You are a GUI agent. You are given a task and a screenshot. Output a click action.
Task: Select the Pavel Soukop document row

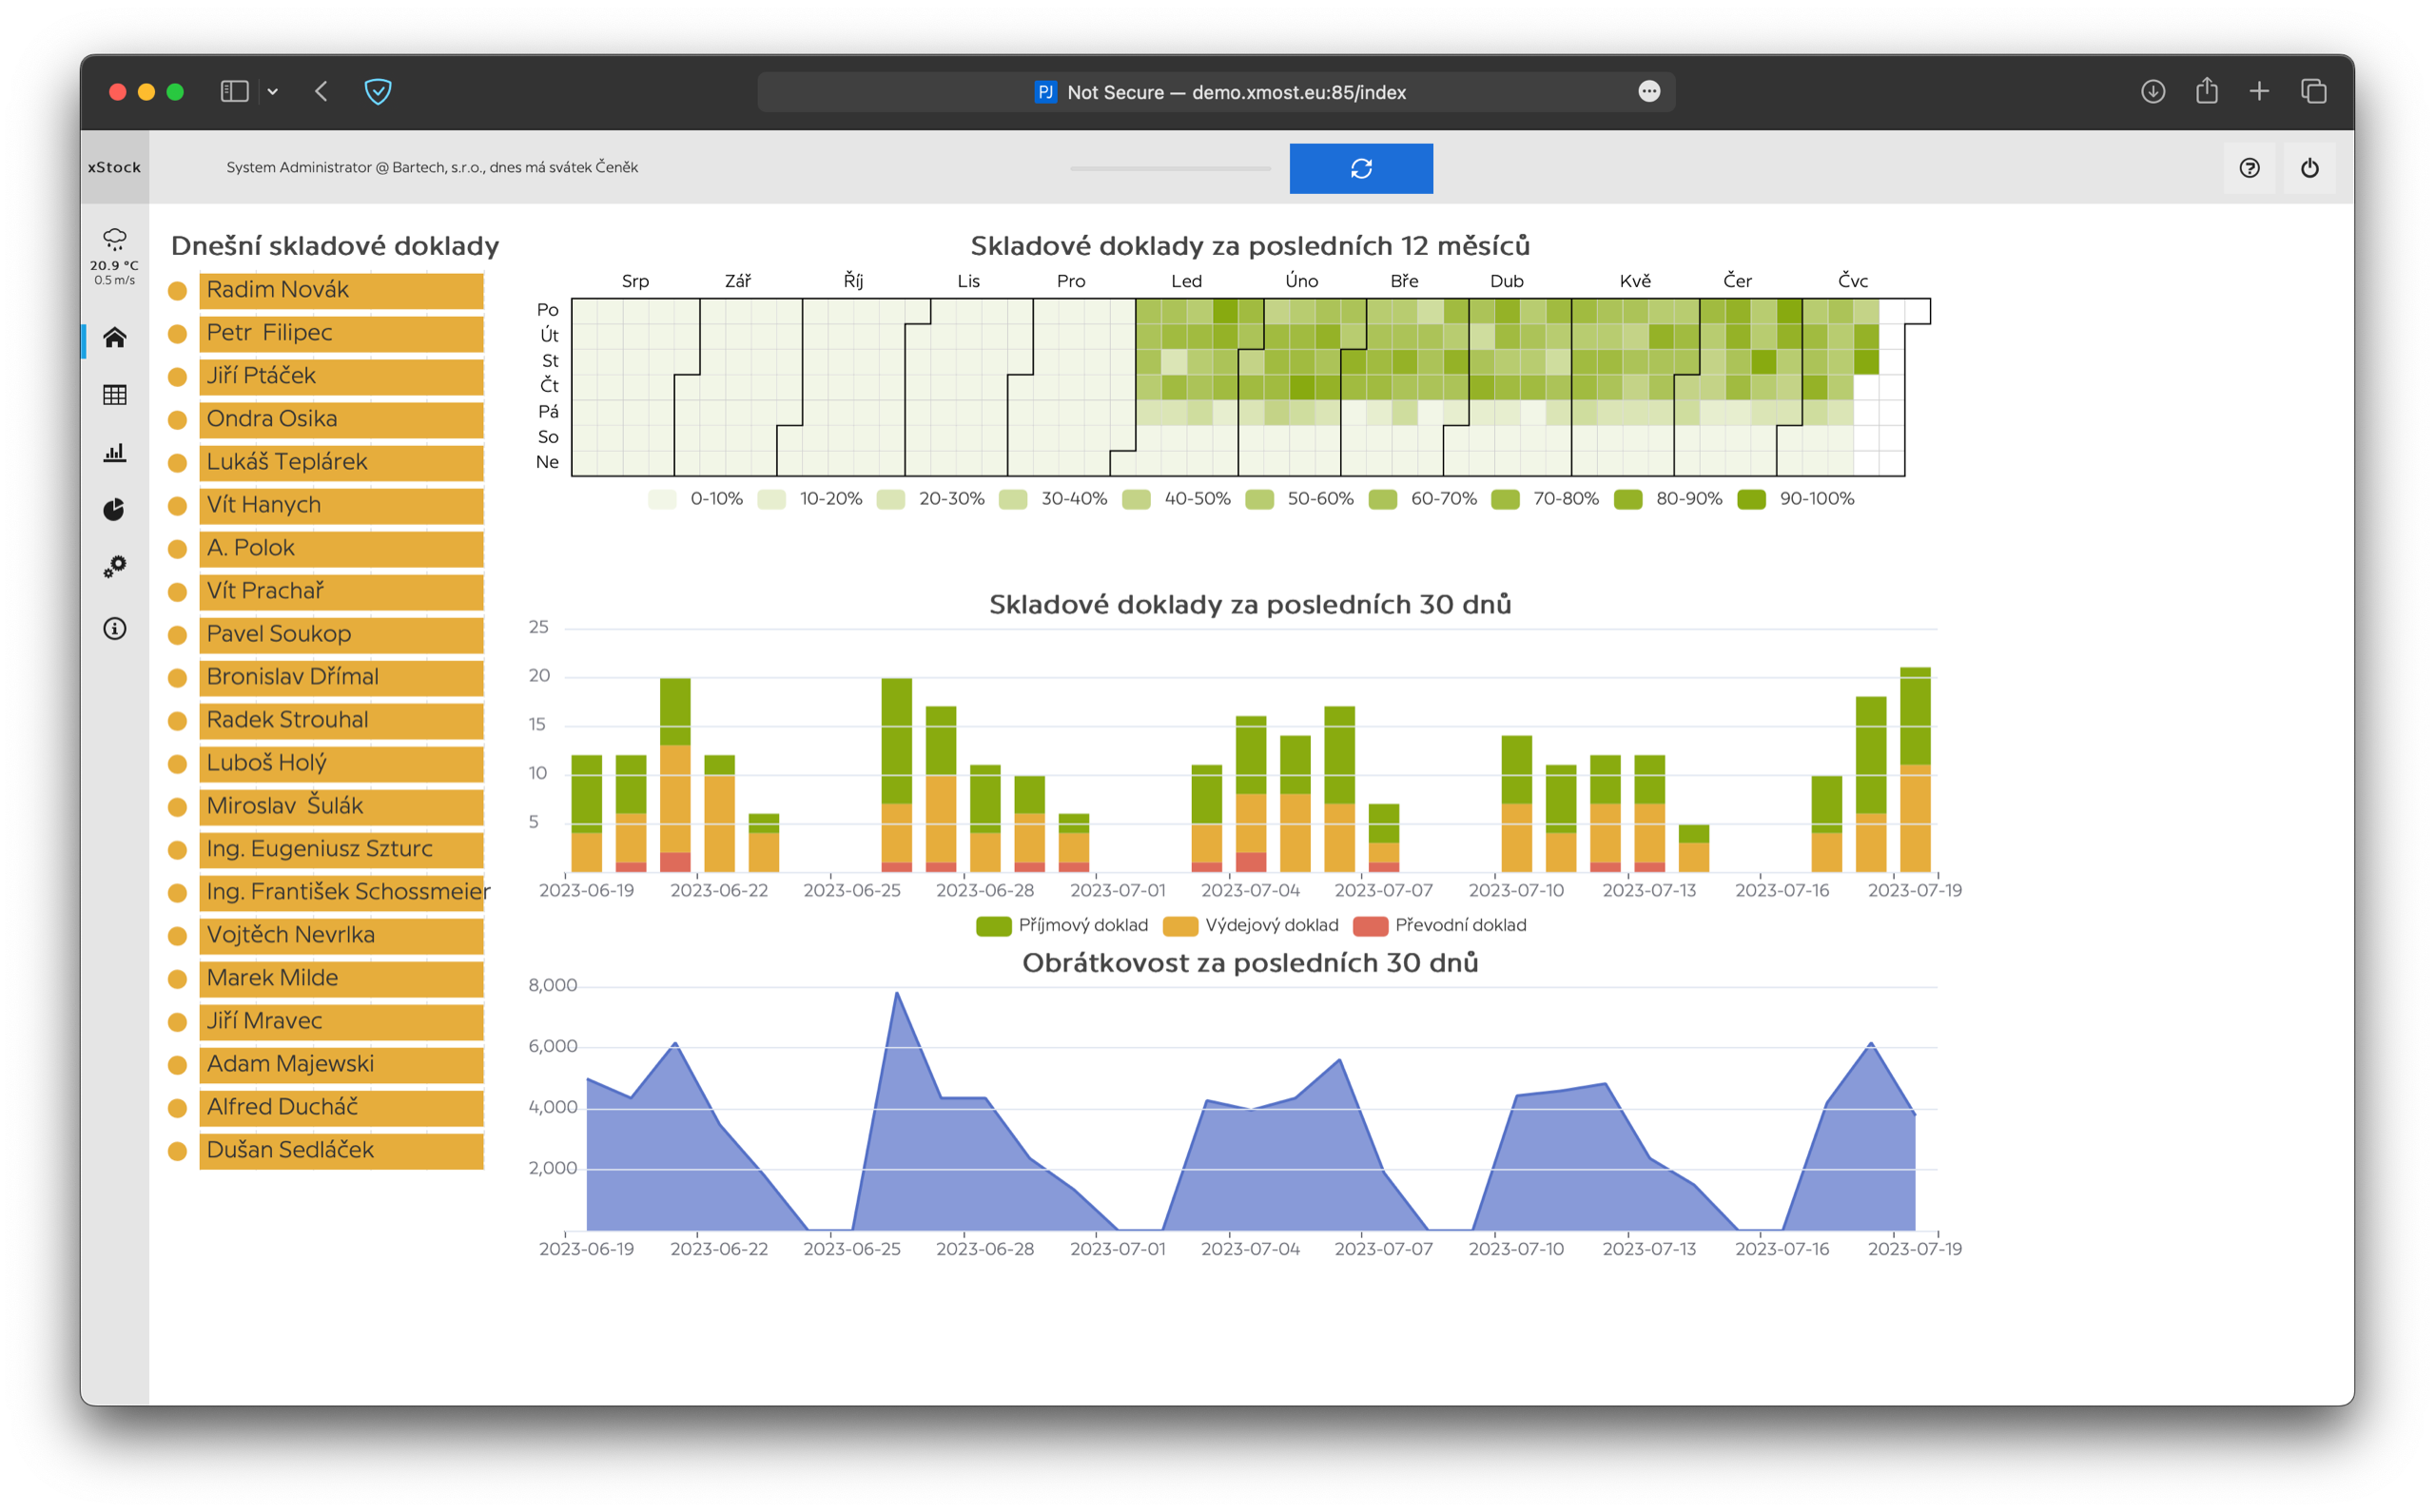click(341, 634)
